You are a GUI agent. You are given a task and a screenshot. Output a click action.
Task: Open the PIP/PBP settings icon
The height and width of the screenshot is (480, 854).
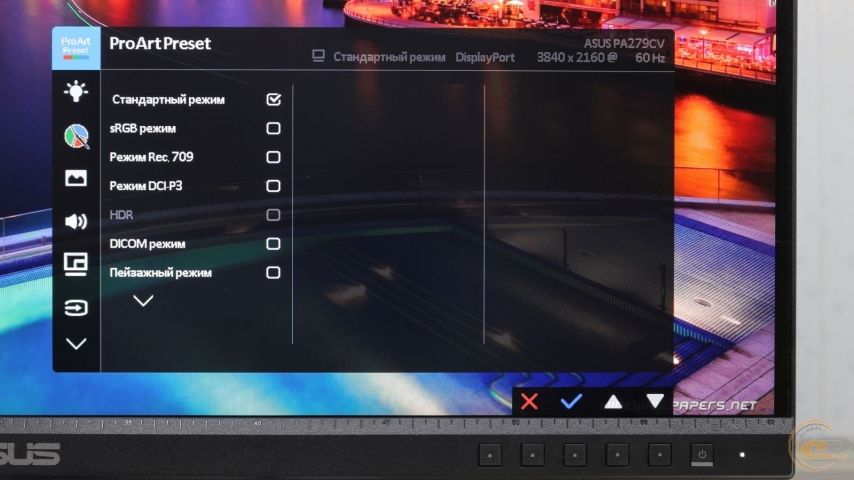click(76, 264)
